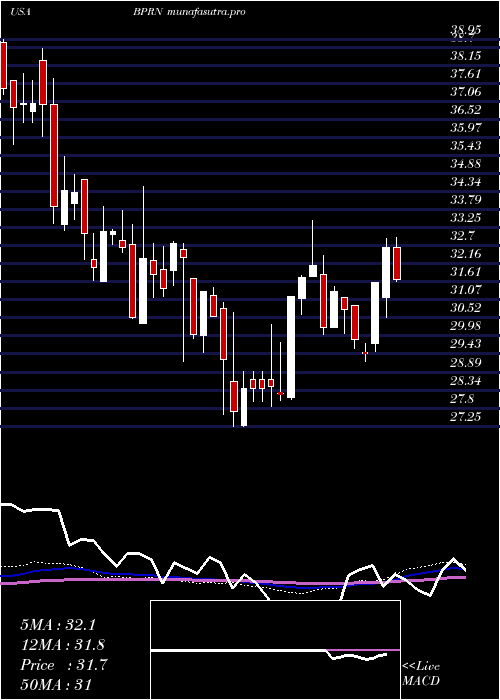500x700 pixels.
Task: Click the 36.52 price axis label
Action: click(466, 110)
